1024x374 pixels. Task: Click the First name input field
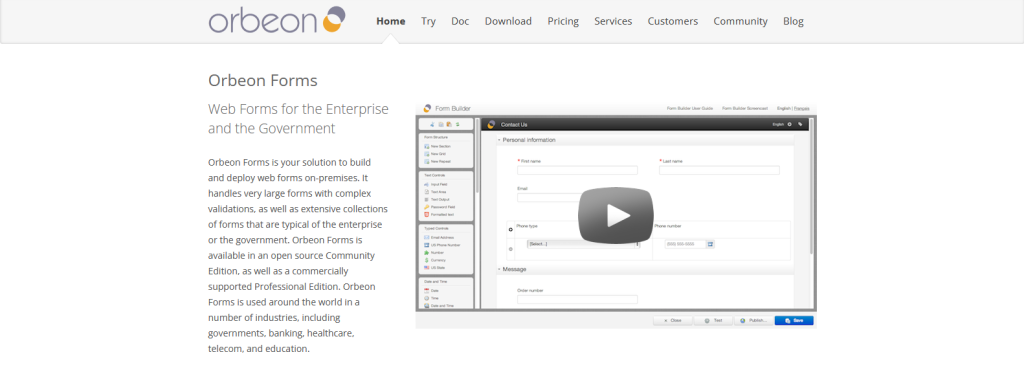[x=577, y=170]
